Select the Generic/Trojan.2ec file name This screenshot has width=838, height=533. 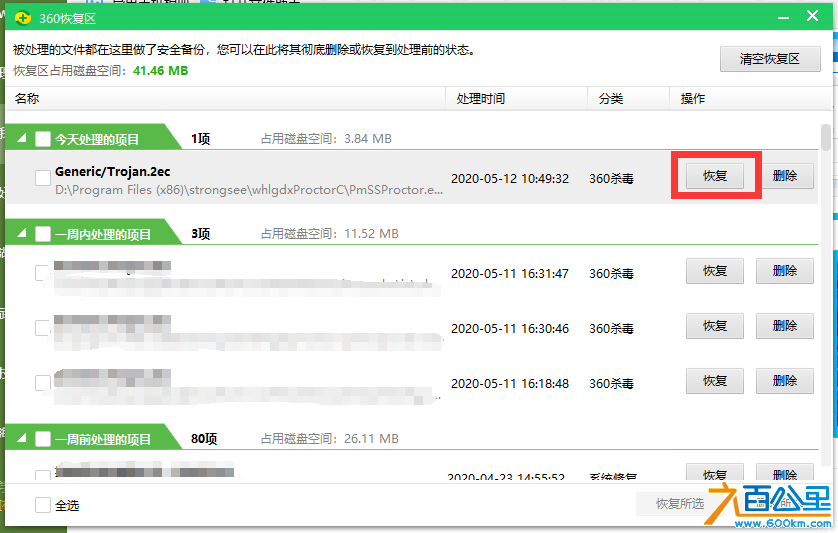113,172
